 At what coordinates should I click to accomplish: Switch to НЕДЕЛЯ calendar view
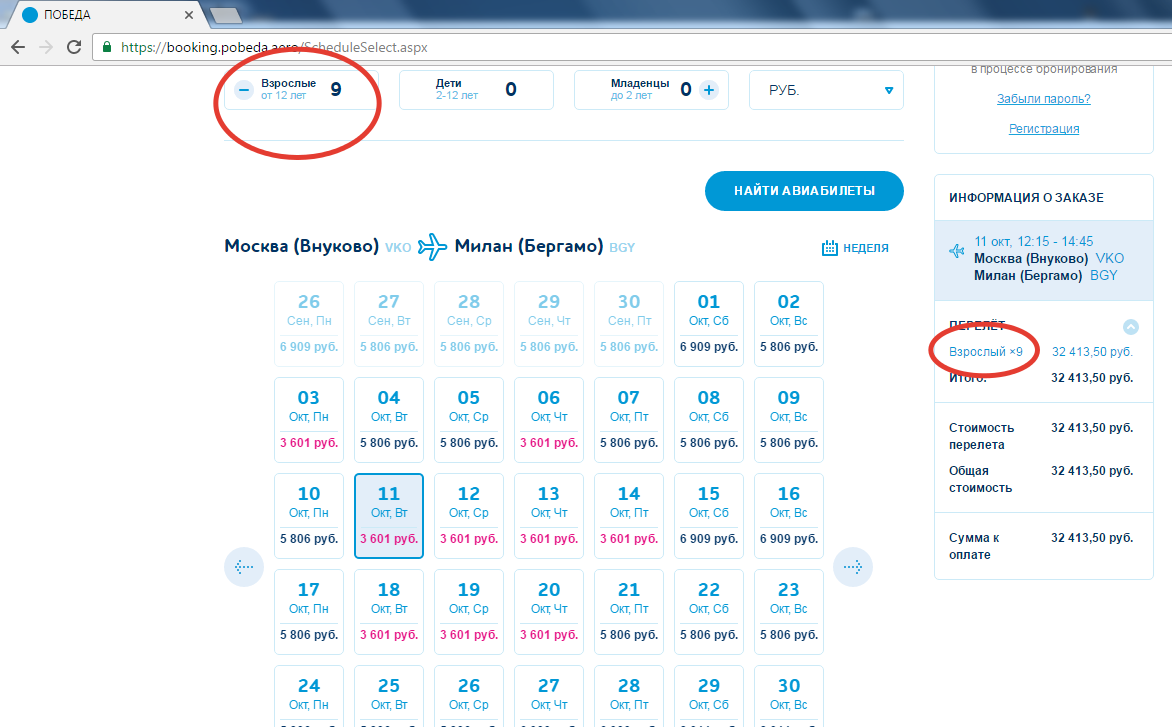(x=855, y=248)
